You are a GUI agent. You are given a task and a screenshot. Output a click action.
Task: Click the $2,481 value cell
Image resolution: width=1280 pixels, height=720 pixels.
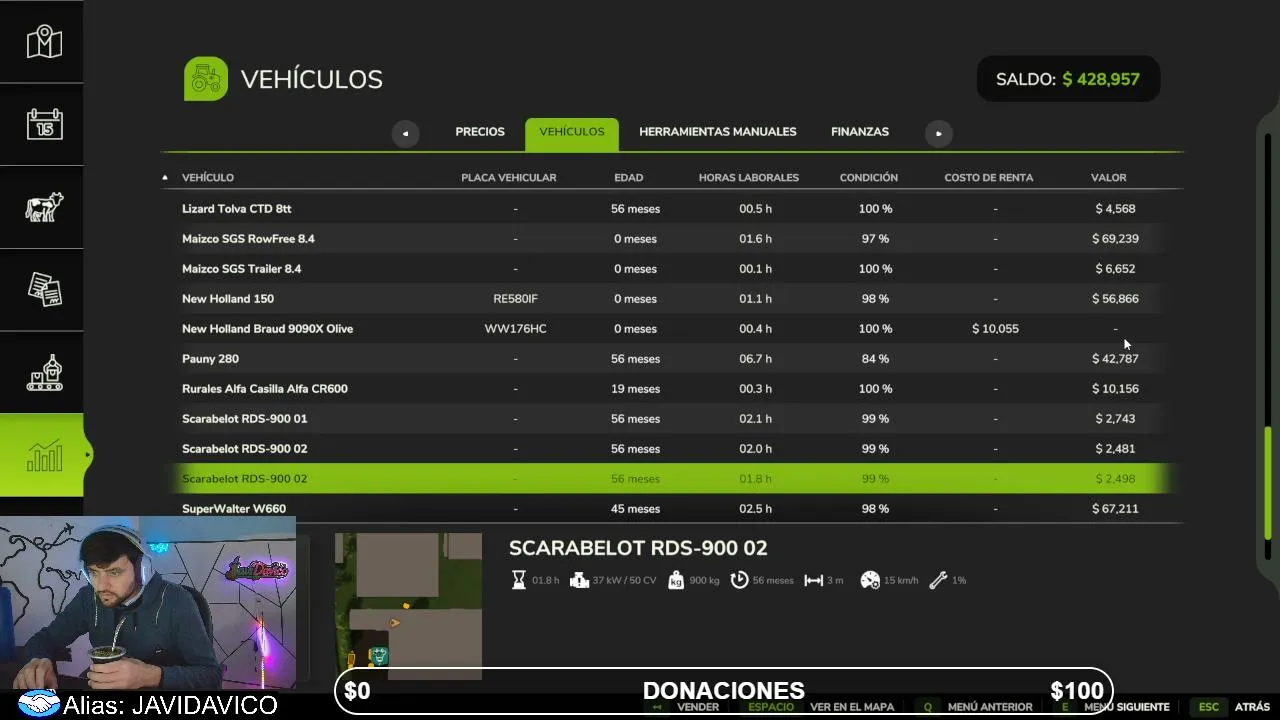point(1115,449)
